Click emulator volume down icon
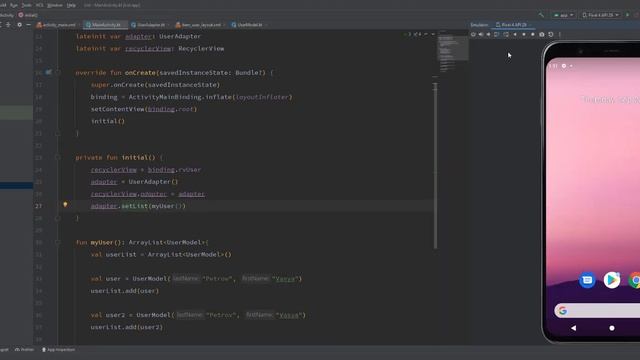 (488, 35)
